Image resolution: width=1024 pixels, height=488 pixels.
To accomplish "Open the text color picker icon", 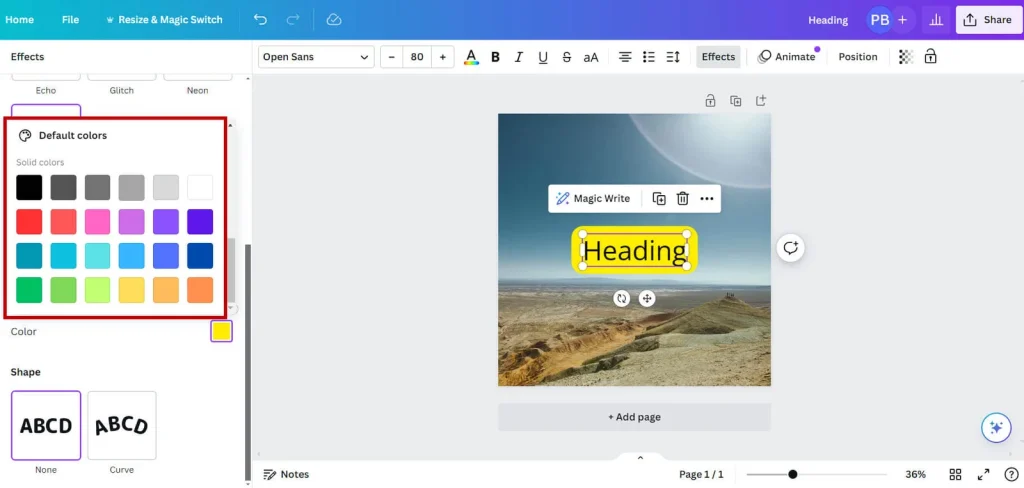I will tap(471, 57).
